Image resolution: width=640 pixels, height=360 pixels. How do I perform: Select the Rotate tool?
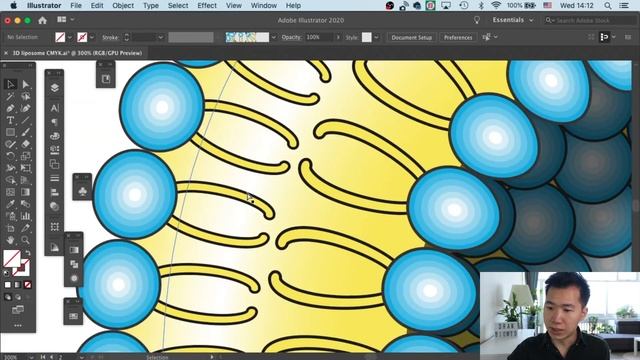pos(11,156)
